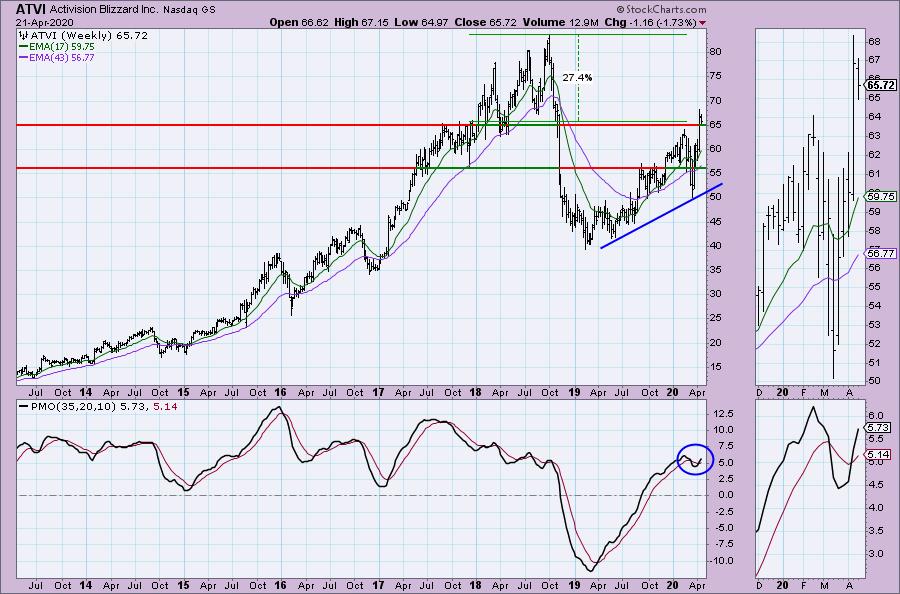Click the 5.73 PMO value label at right
This screenshot has width=900, height=594.
tap(878, 428)
